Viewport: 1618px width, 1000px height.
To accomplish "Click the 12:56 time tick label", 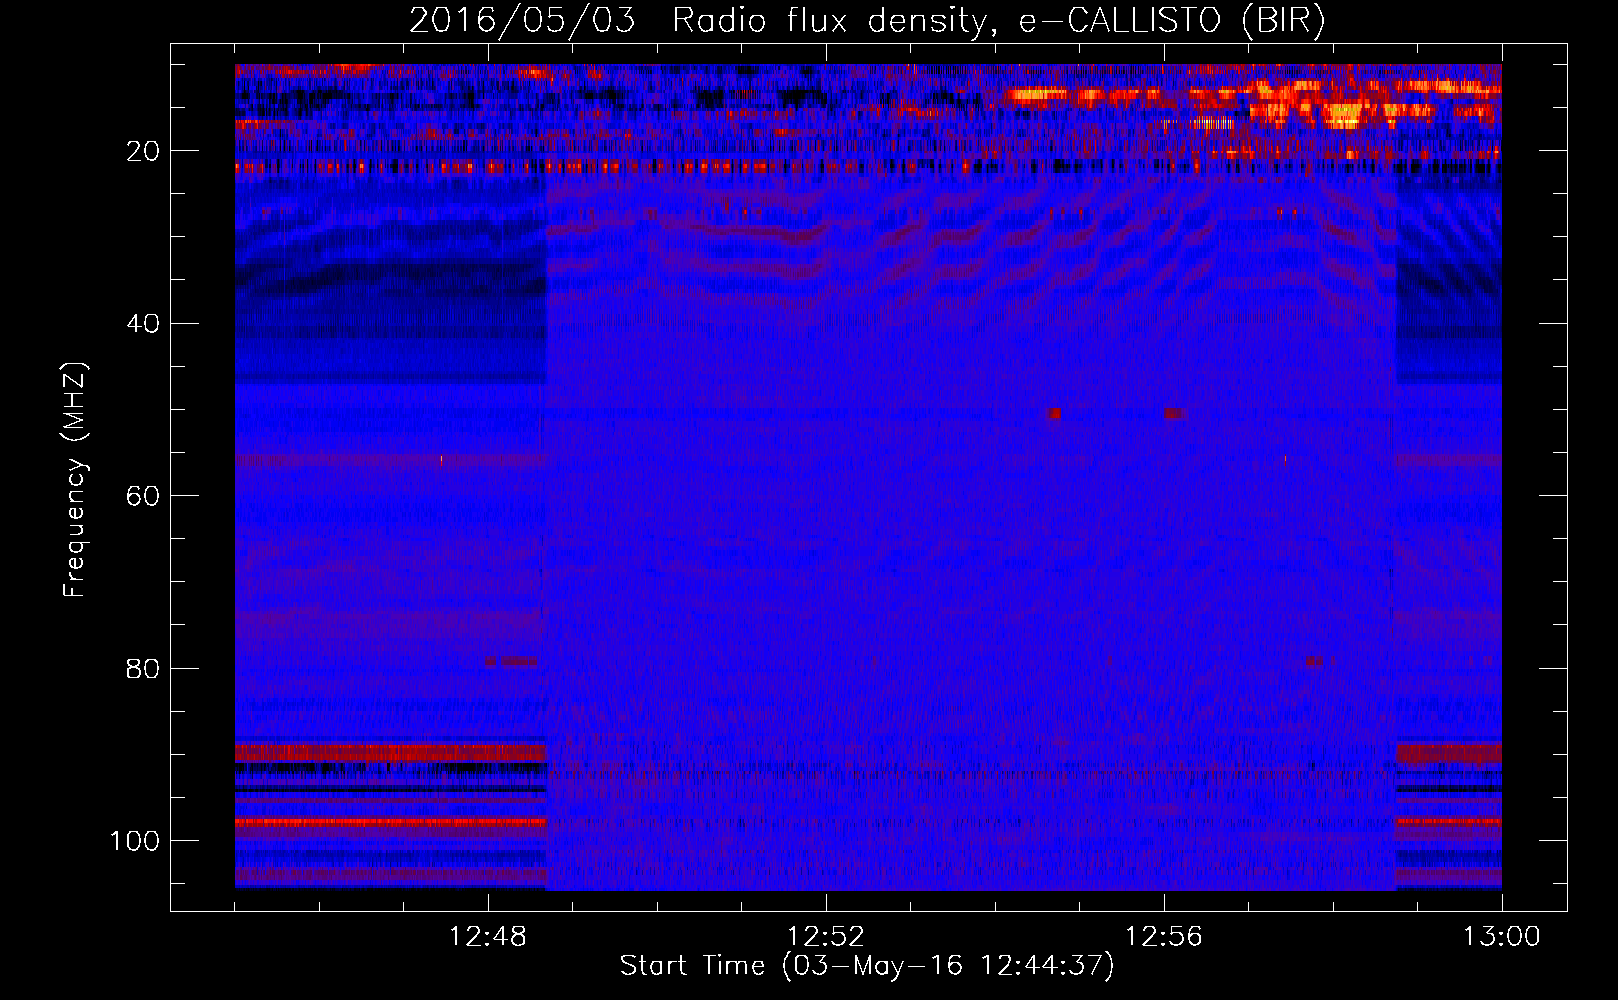I will coord(1164,937).
